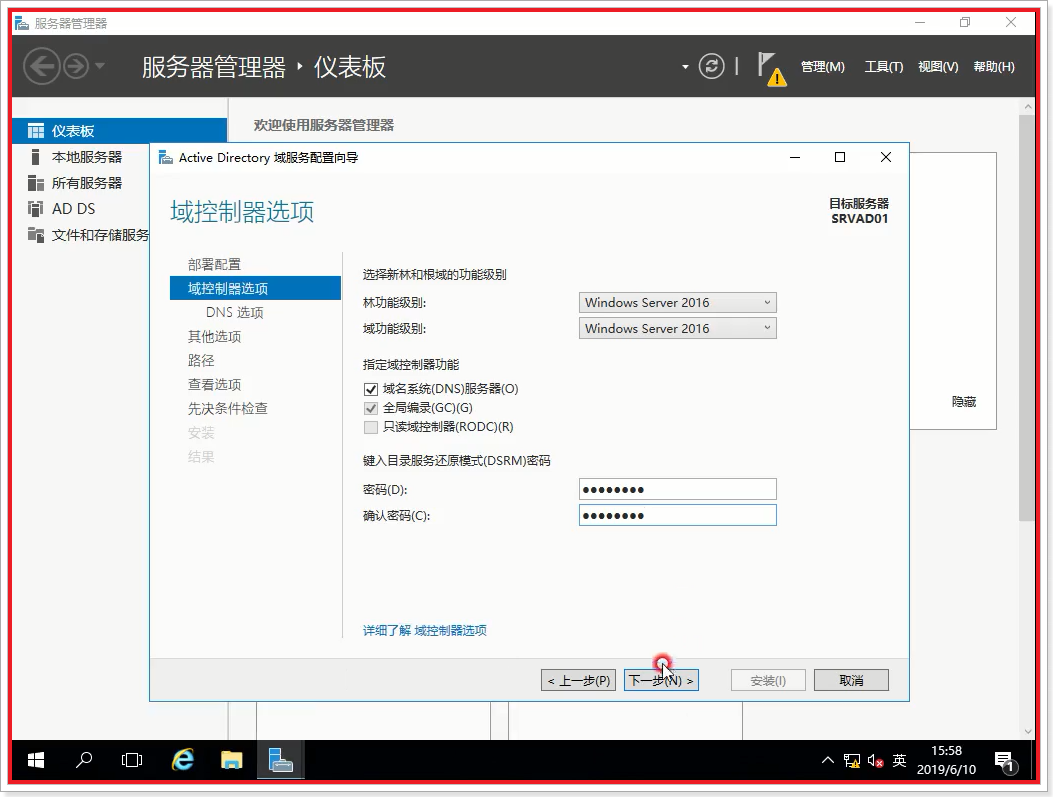Screen dimensions: 1053x797
Task: Click the 所有服务器 sidebar icon
Action: [36, 183]
